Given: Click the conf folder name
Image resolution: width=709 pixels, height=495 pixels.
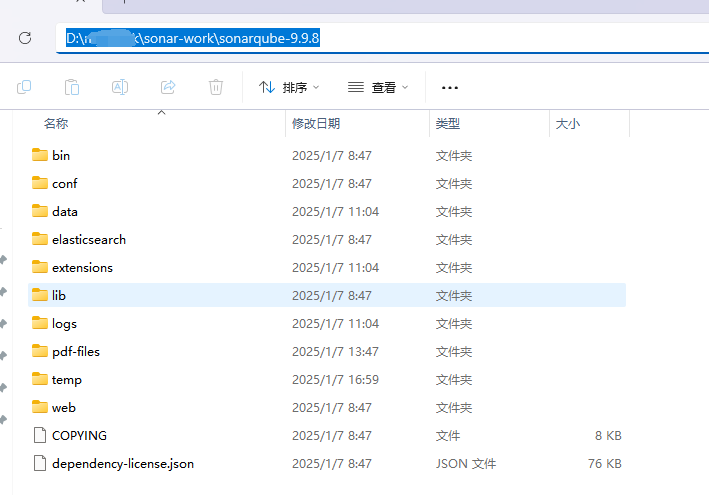Looking at the screenshot, I should click(64, 184).
